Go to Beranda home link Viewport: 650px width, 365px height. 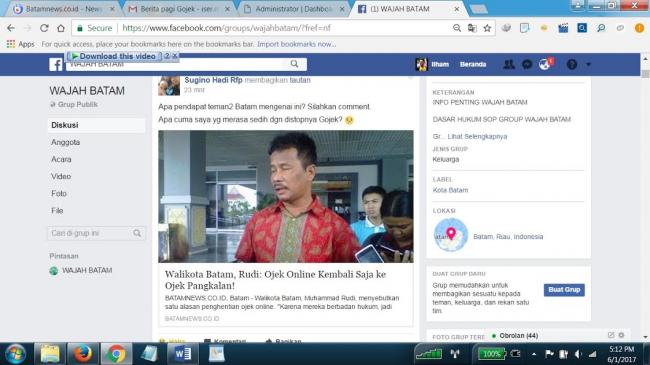[473, 64]
